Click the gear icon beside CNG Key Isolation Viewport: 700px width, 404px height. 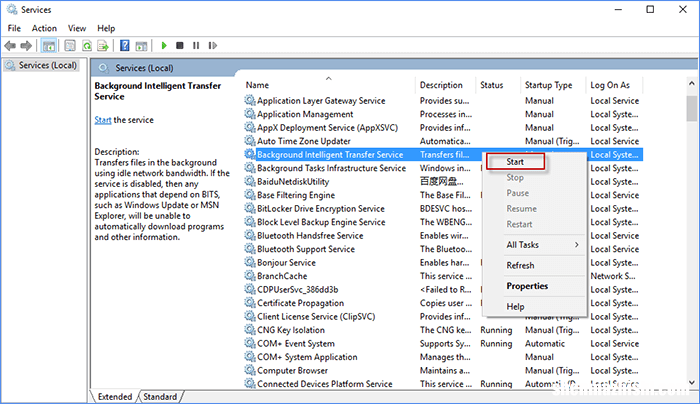click(x=250, y=329)
